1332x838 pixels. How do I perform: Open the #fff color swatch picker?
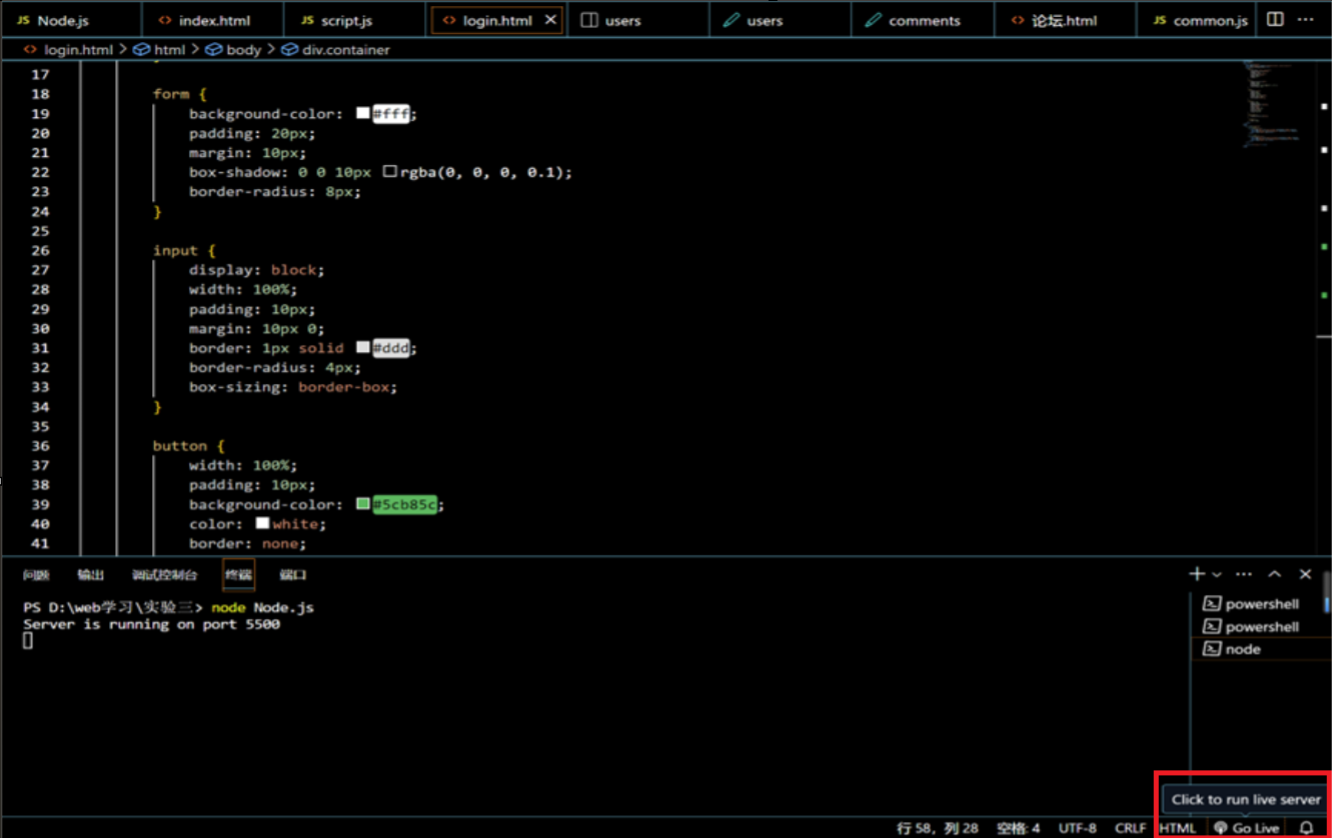coord(363,113)
